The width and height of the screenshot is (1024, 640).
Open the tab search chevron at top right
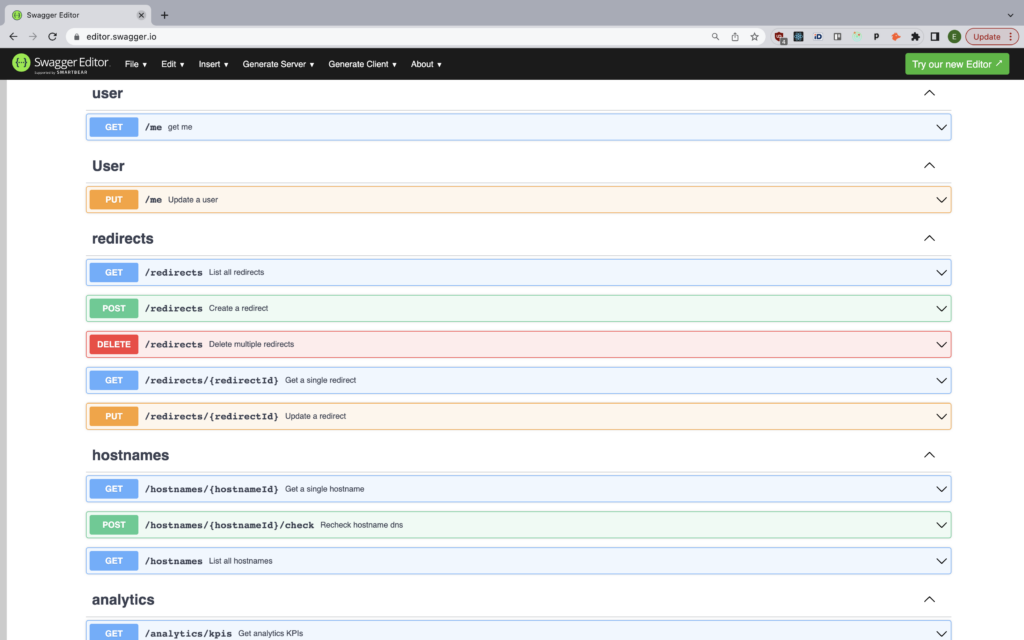(1010, 15)
